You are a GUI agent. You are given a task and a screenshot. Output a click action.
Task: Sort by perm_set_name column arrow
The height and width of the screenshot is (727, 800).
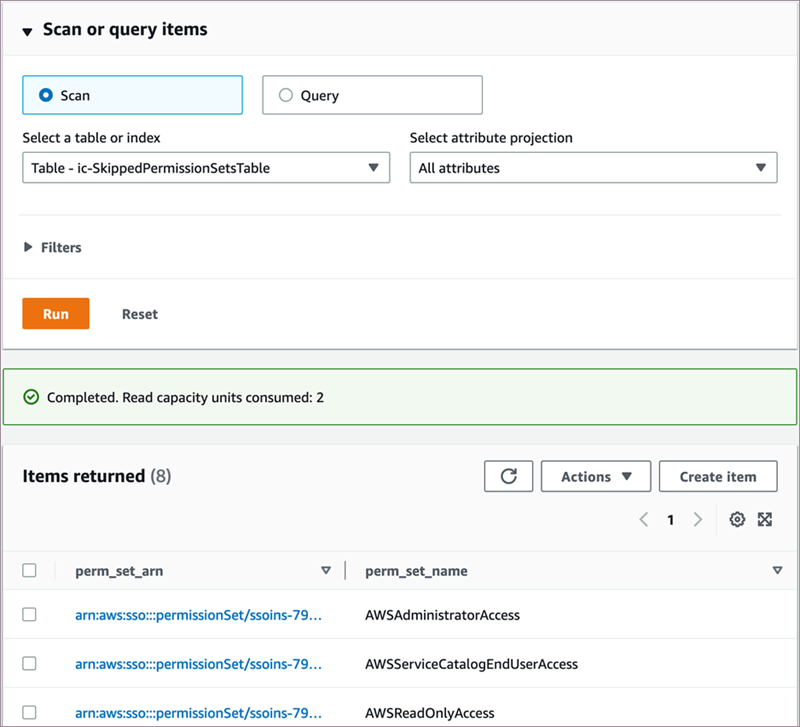click(x=777, y=571)
